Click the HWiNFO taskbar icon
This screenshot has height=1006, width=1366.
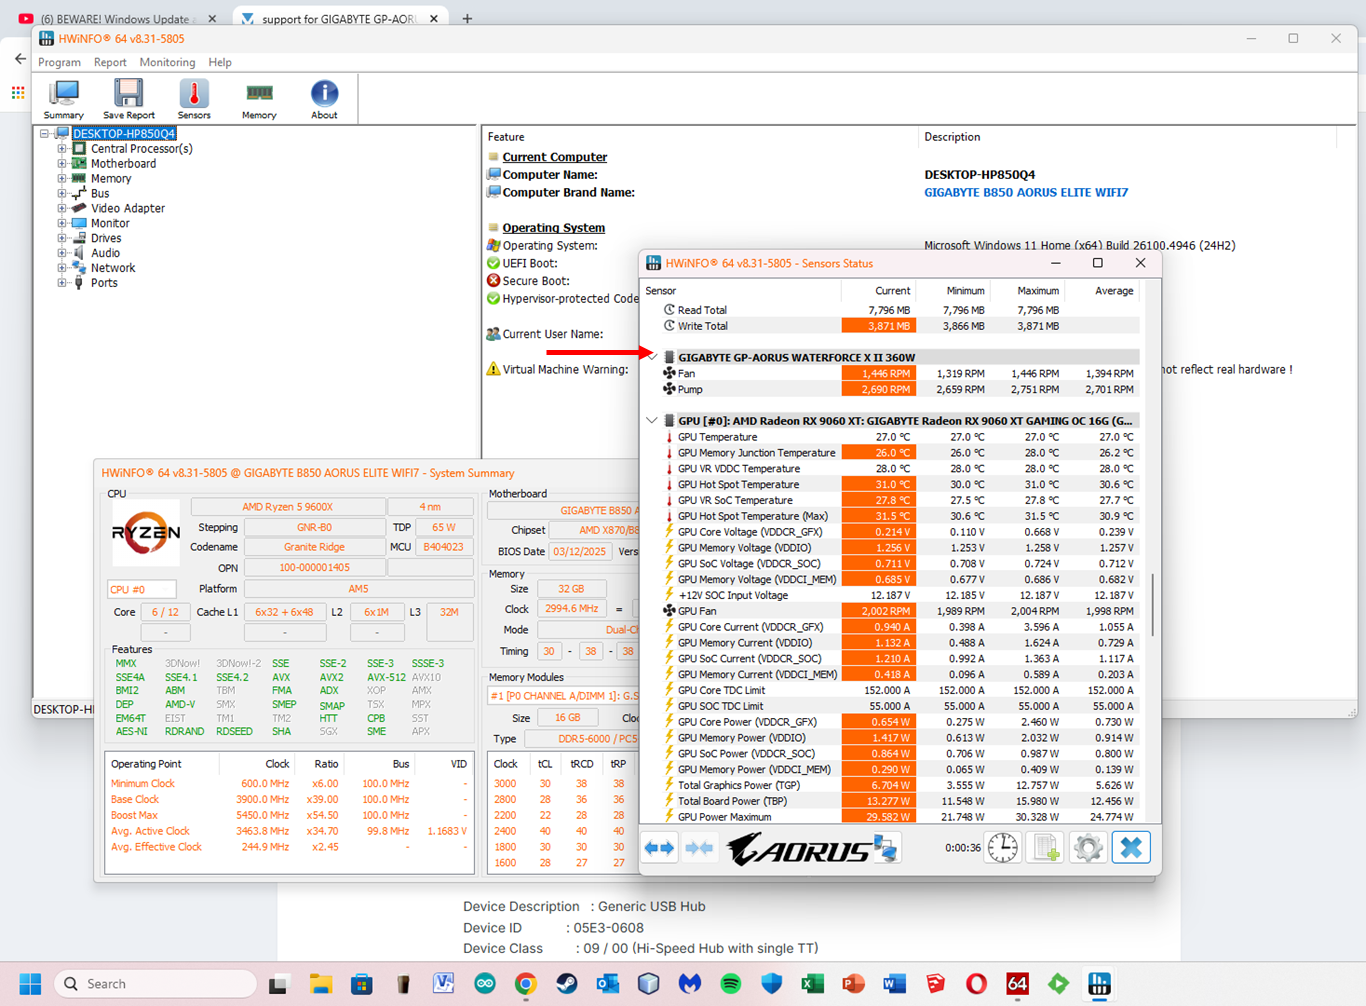pyautogui.click(x=1099, y=984)
